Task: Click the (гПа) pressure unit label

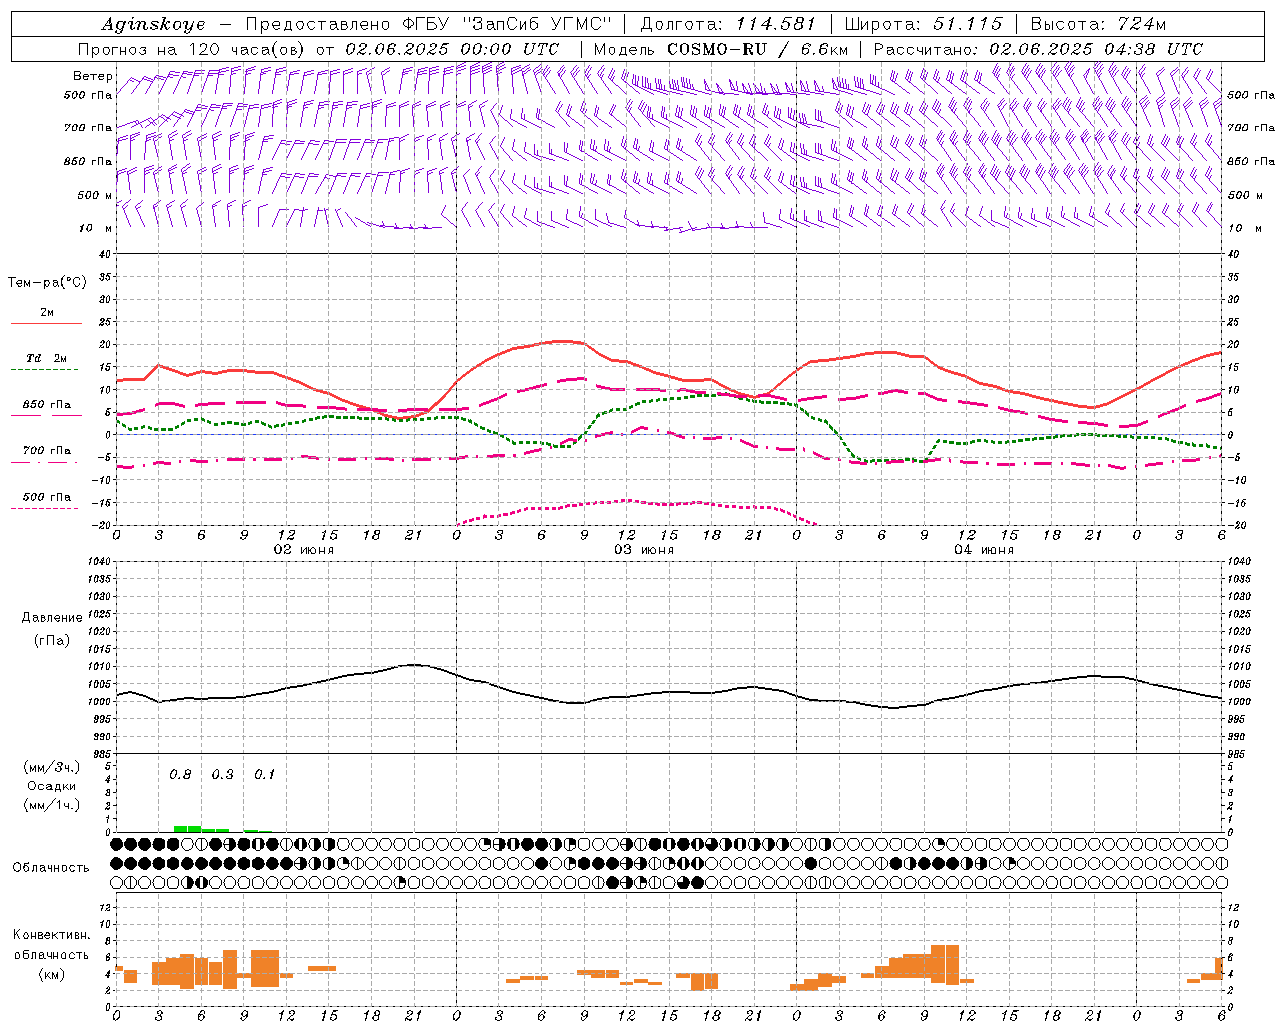Action: 52,640
